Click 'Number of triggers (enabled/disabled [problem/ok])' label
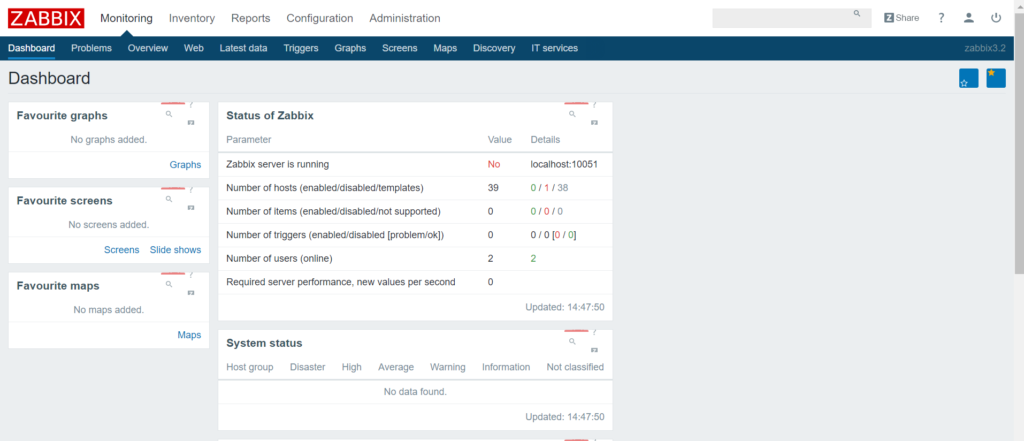The width and height of the screenshot is (1024, 441). click(335, 235)
